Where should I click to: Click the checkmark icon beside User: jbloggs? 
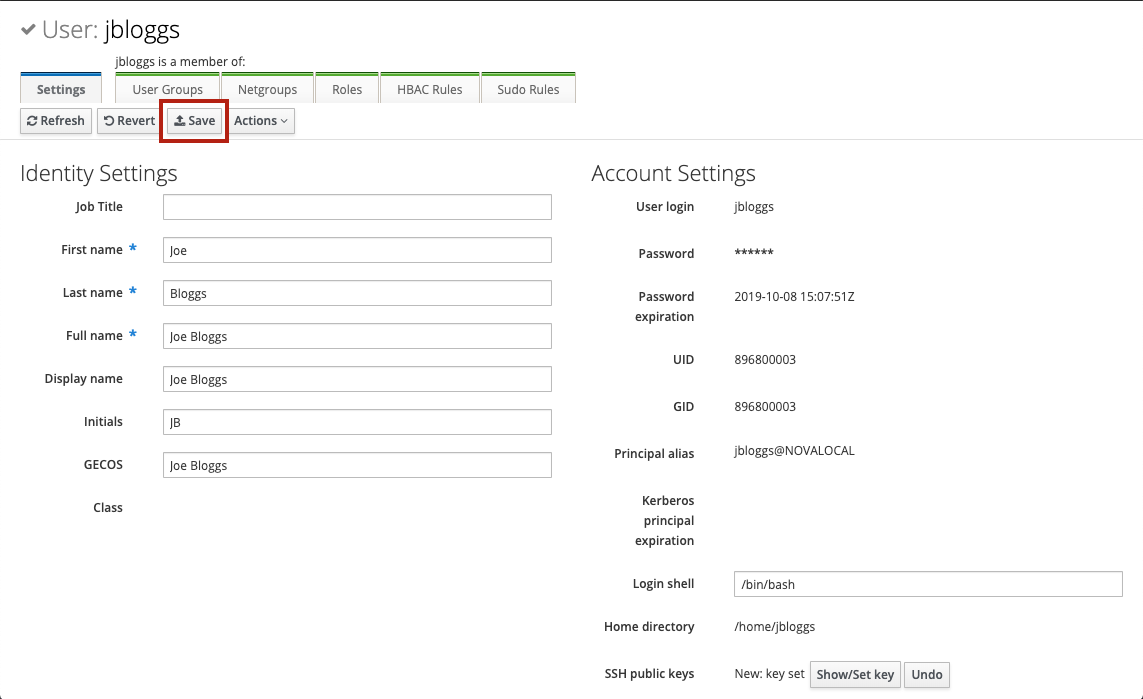(28, 29)
